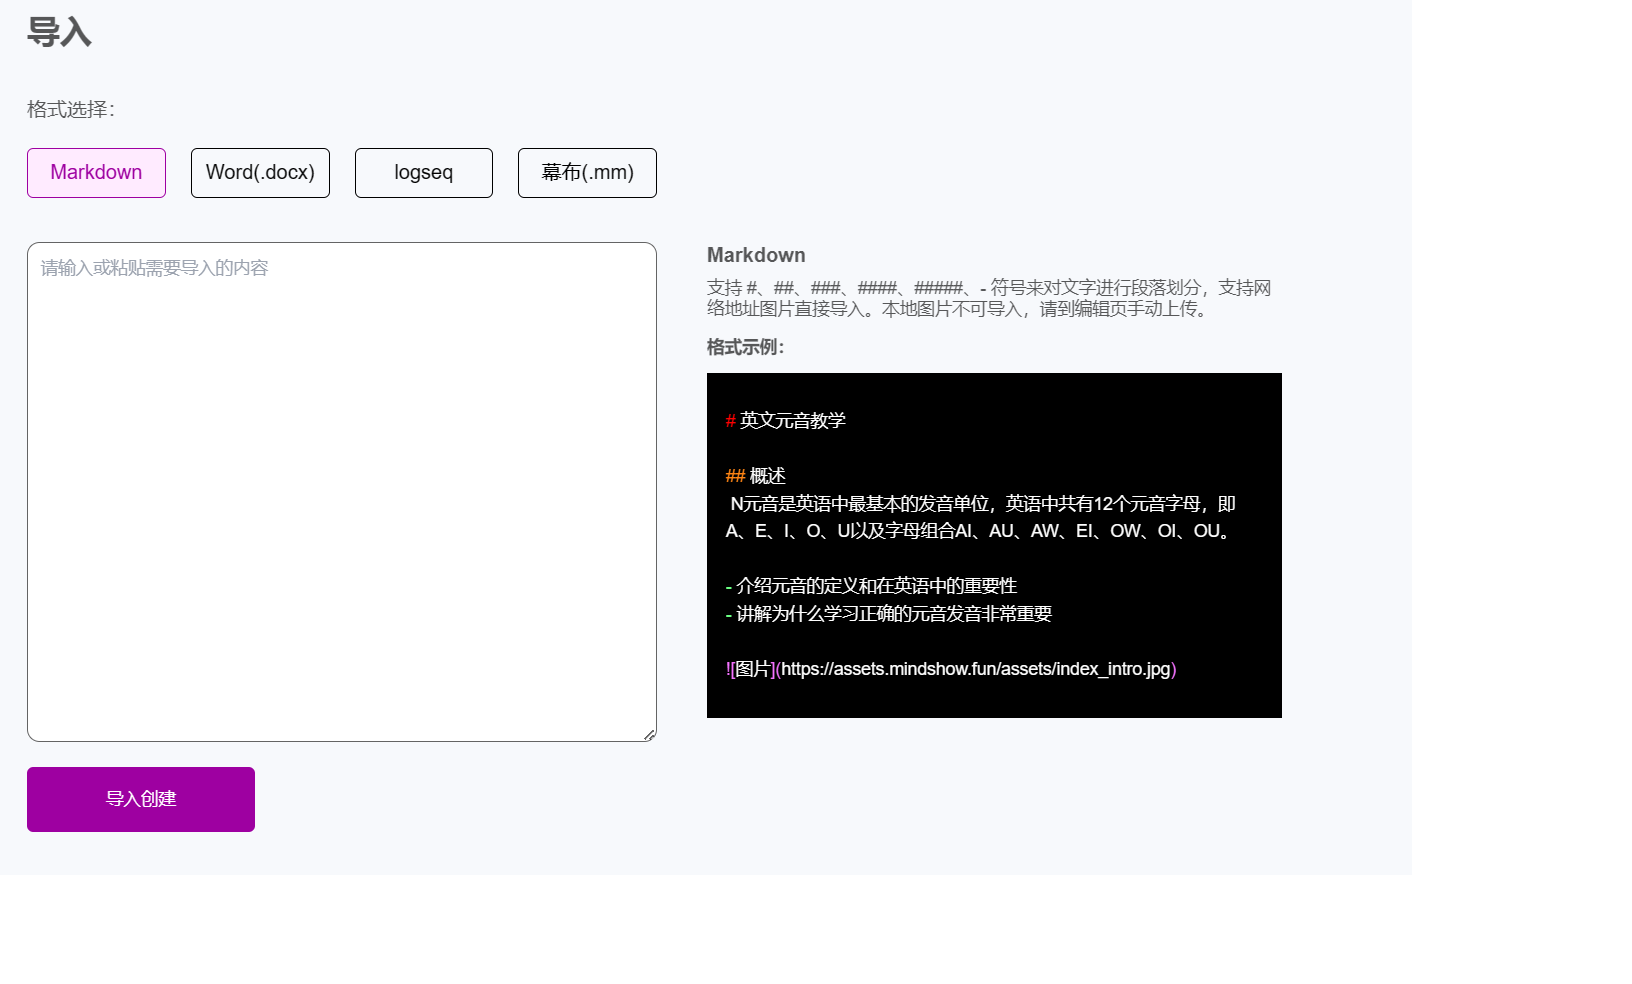Click the 格式示例 label
This screenshot has width=1632, height=984.
745,347
